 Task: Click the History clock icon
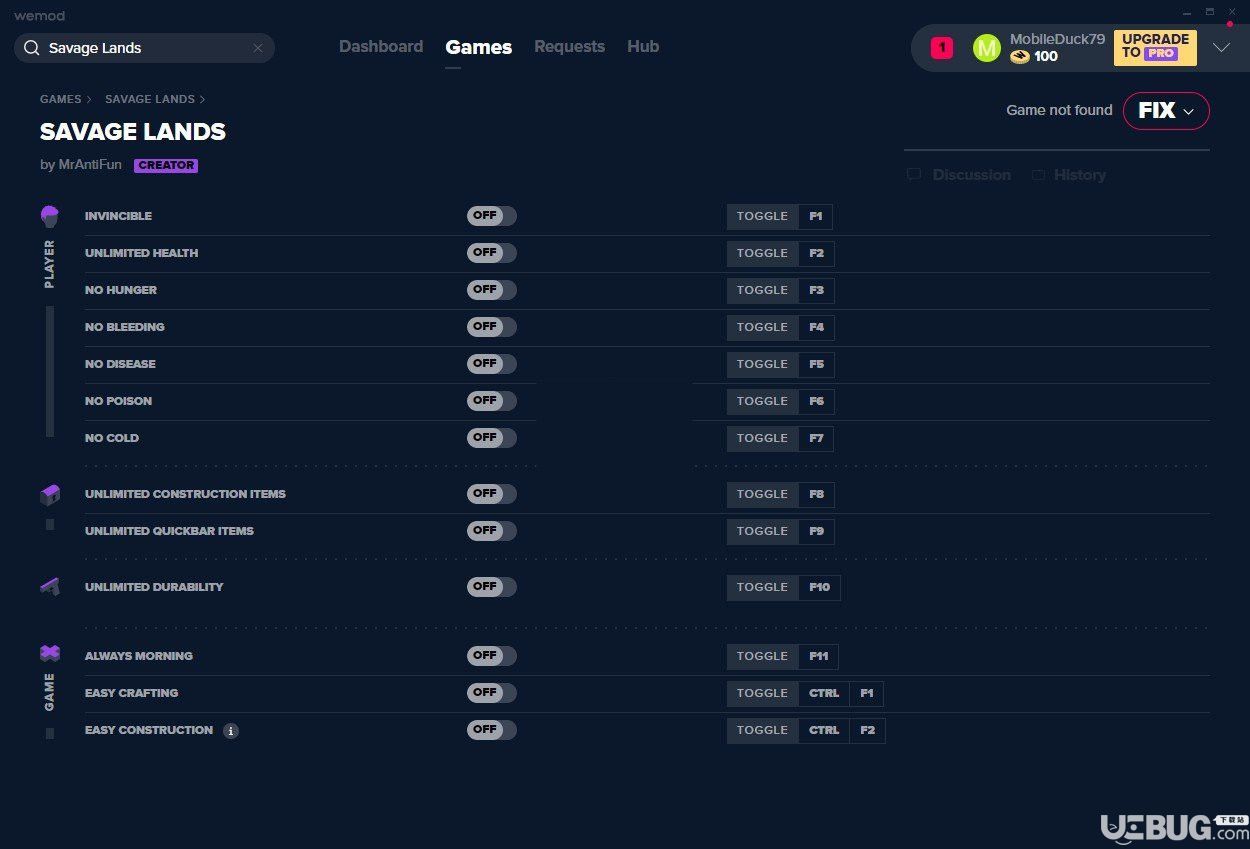1039,175
